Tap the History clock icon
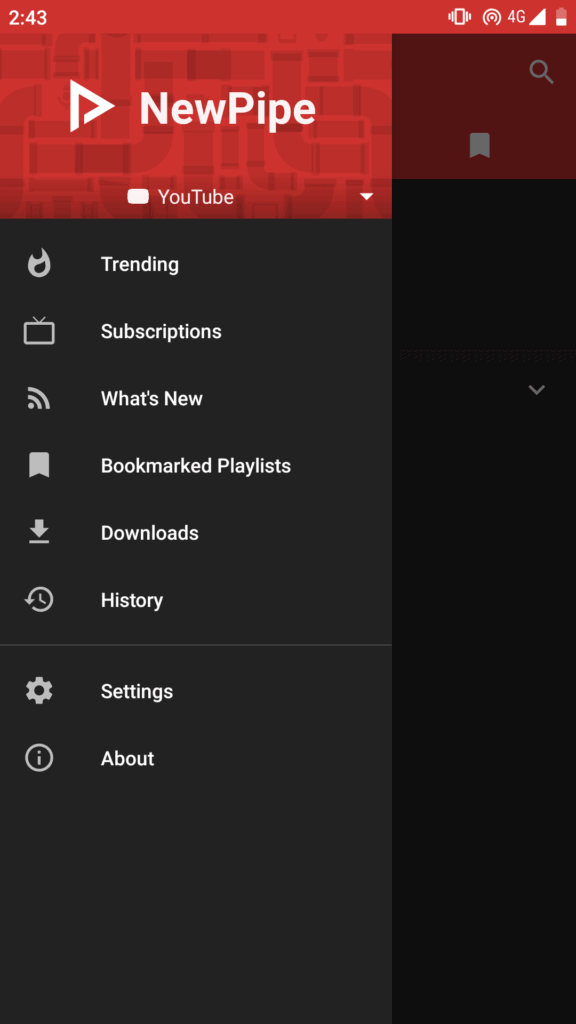Viewport: 576px width, 1024px height. coord(39,600)
